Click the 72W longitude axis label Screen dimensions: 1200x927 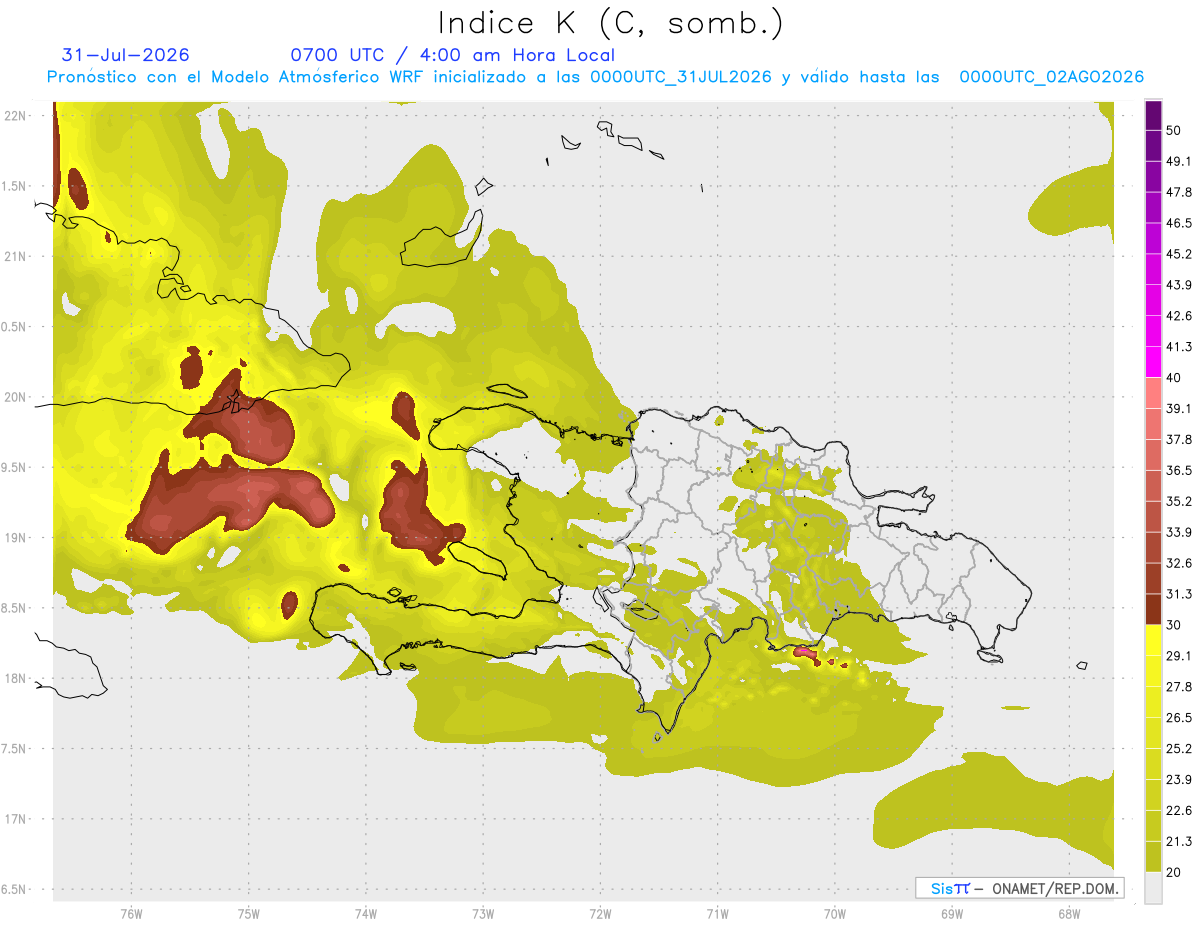[x=600, y=913]
